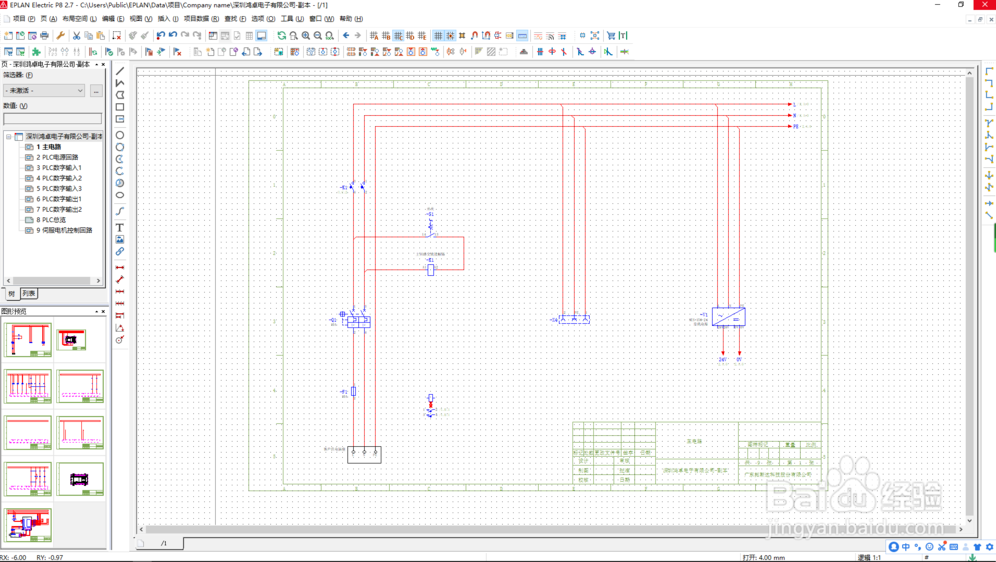Click the 数值 value input field
The image size is (996, 562).
[52, 118]
